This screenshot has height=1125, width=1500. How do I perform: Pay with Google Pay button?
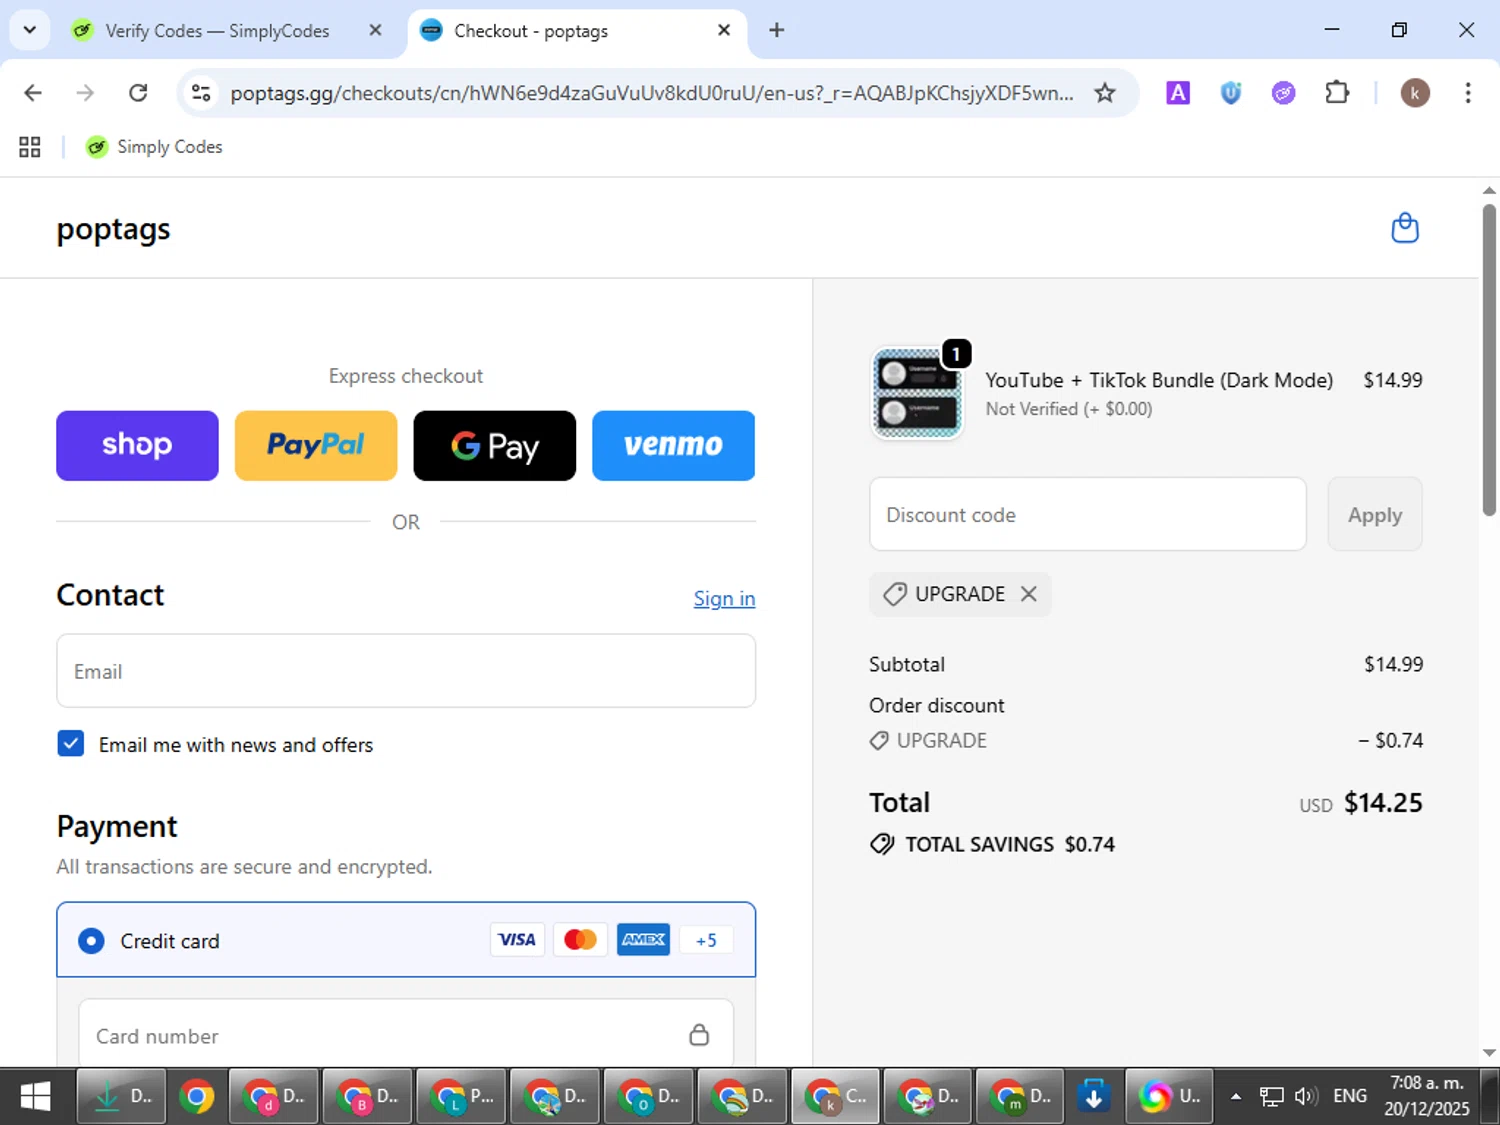[x=495, y=445]
